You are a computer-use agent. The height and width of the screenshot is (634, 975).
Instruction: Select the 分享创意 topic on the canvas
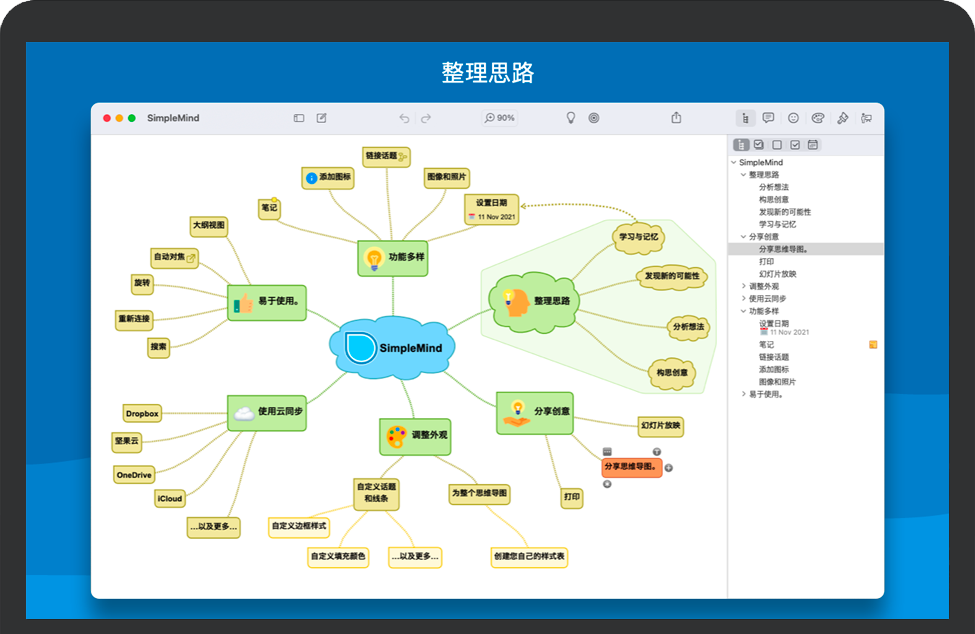(x=535, y=413)
